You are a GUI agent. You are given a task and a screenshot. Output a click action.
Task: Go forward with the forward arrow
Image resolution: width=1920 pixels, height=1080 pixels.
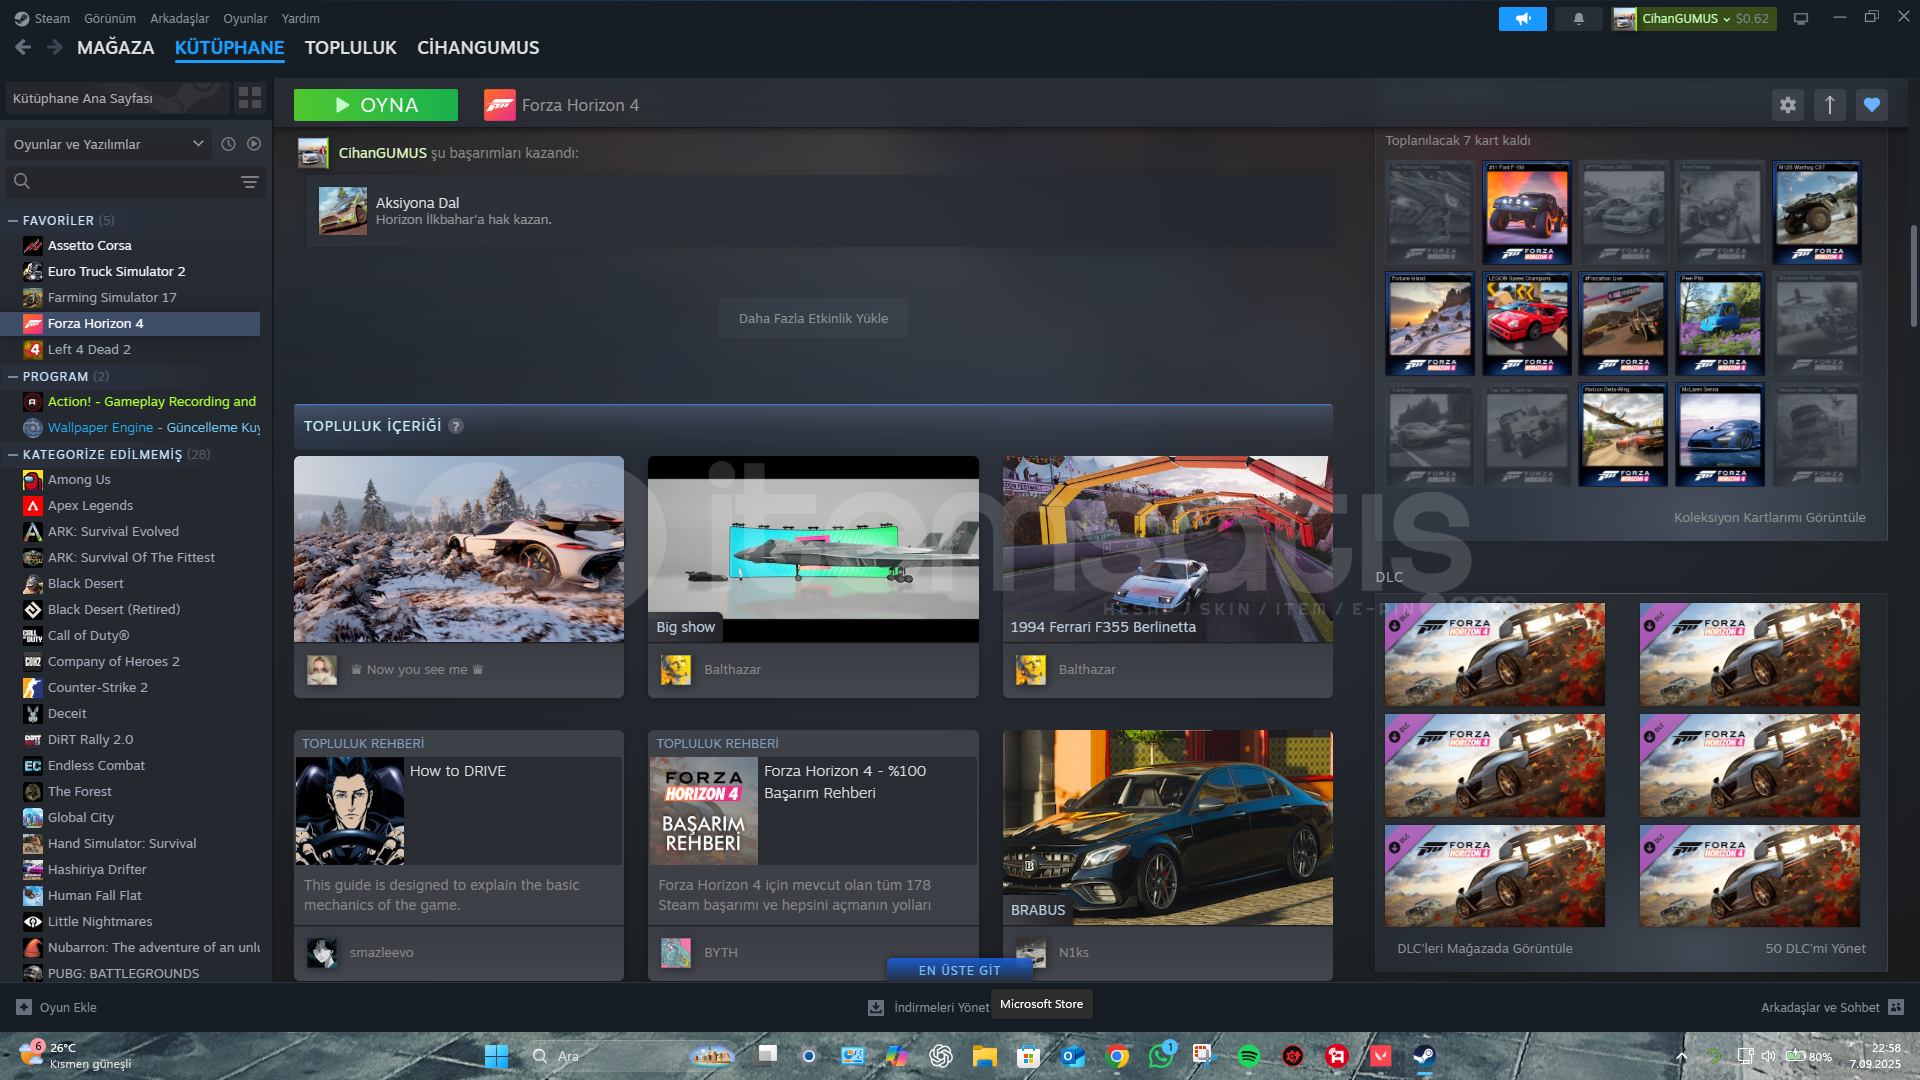pyautogui.click(x=55, y=47)
